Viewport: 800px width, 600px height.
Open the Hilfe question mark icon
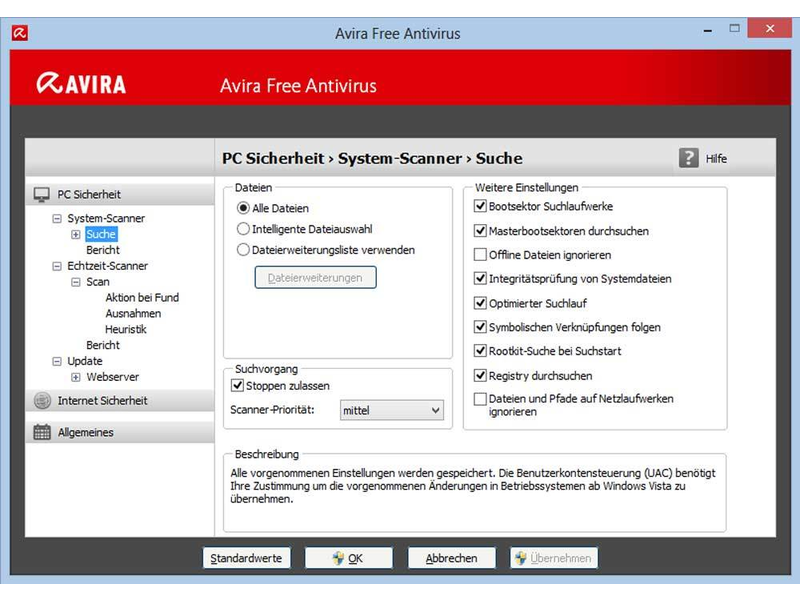[x=688, y=158]
